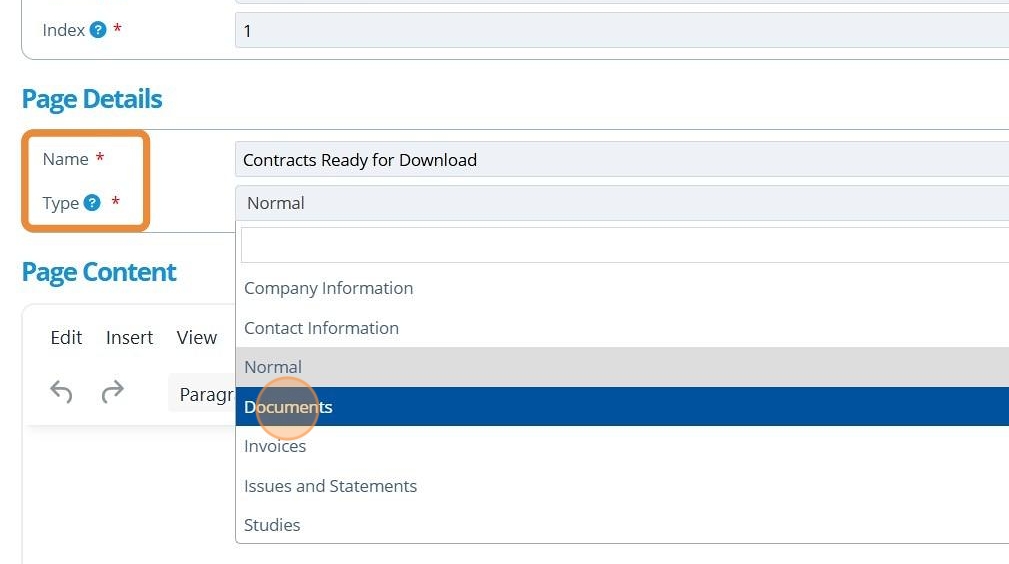Click the undo arrow in editor toolbar
This screenshot has width=1009, height=564.
coord(61,392)
